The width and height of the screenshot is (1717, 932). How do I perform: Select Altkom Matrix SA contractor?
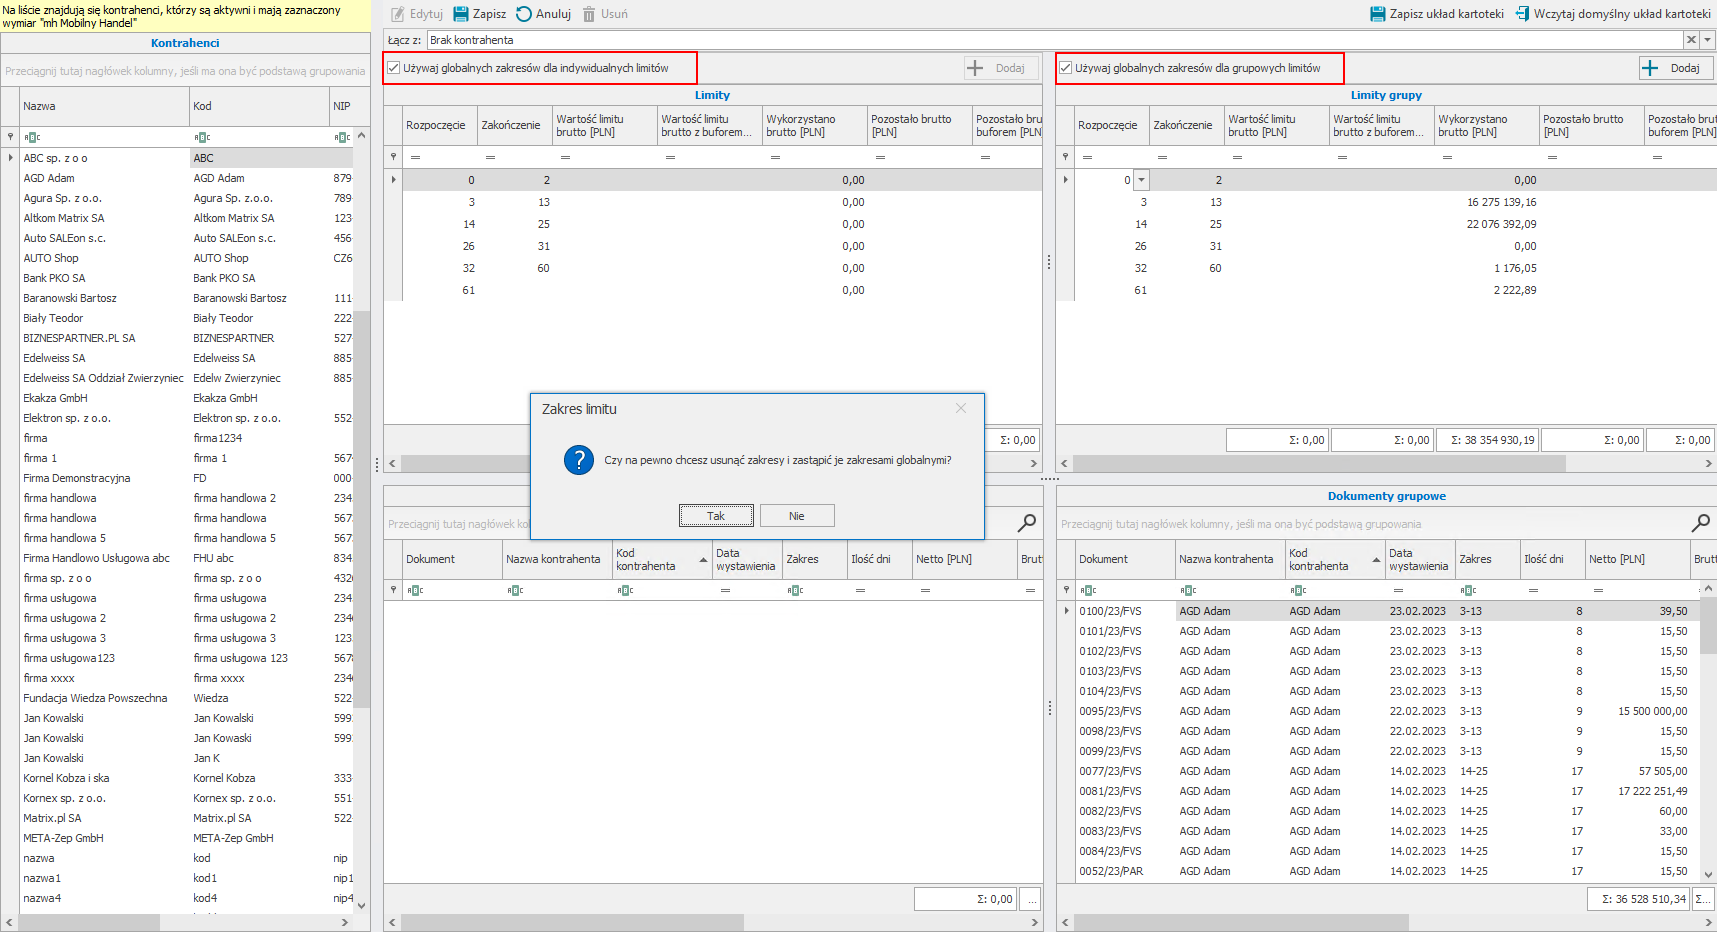coord(186,218)
